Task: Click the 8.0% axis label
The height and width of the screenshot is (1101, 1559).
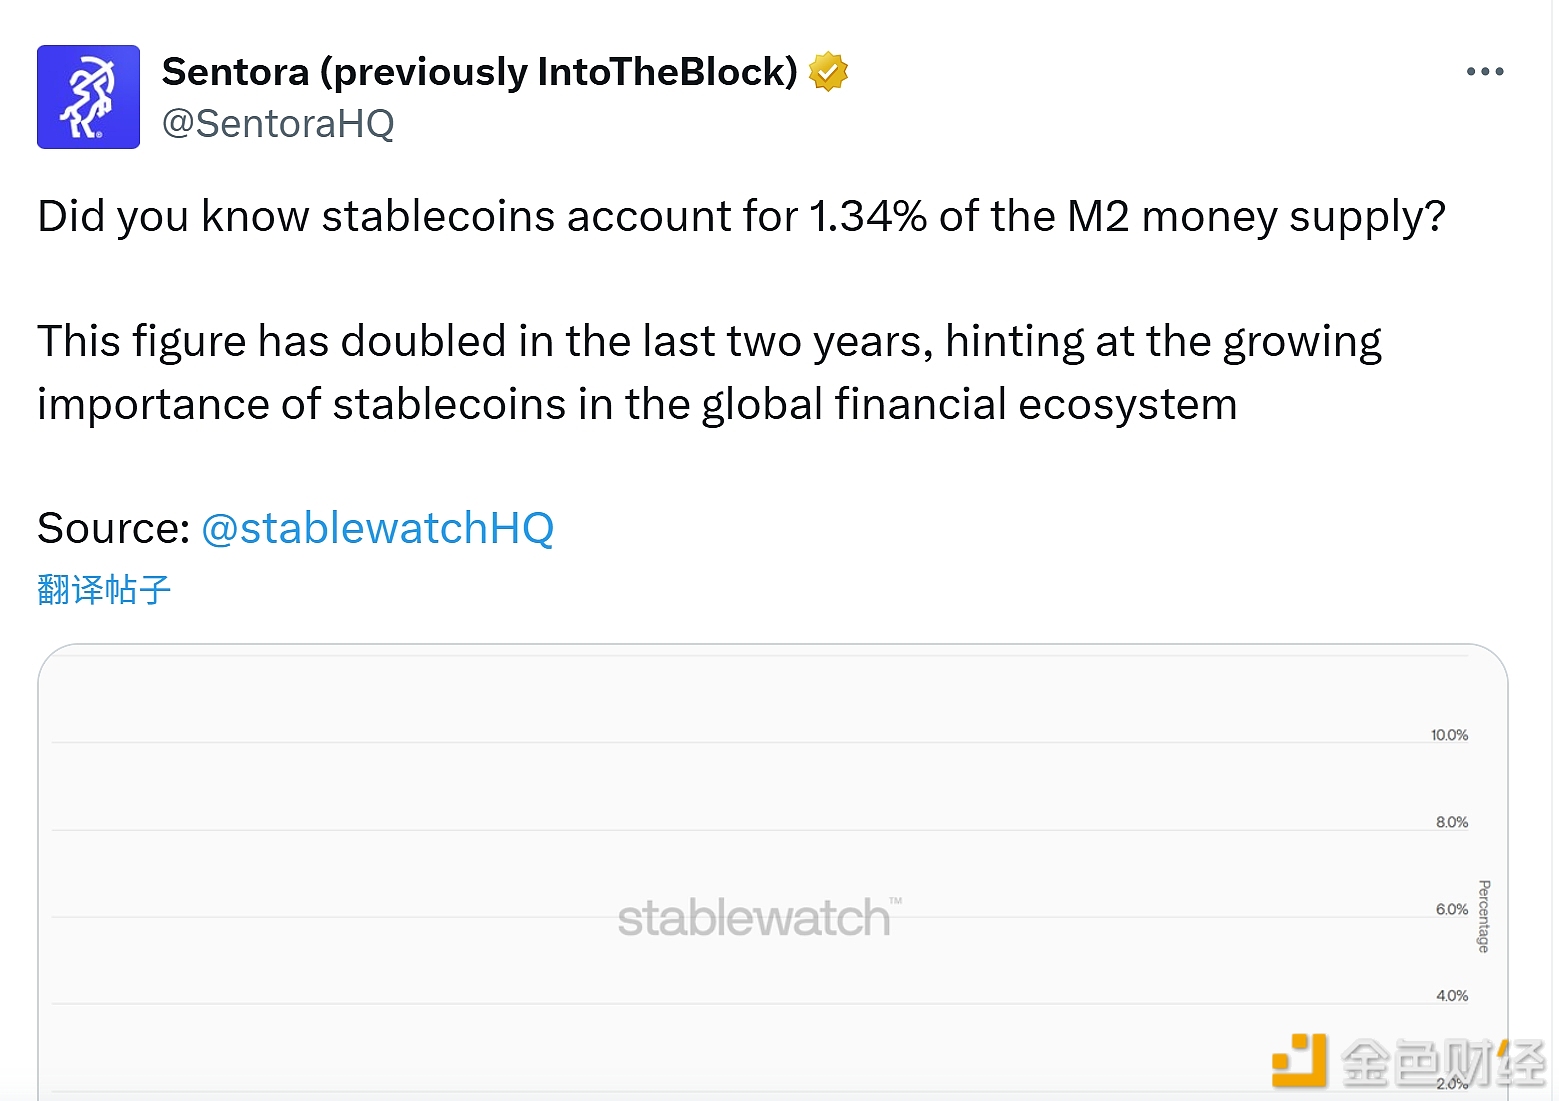Action: (x=1452, y=822)
